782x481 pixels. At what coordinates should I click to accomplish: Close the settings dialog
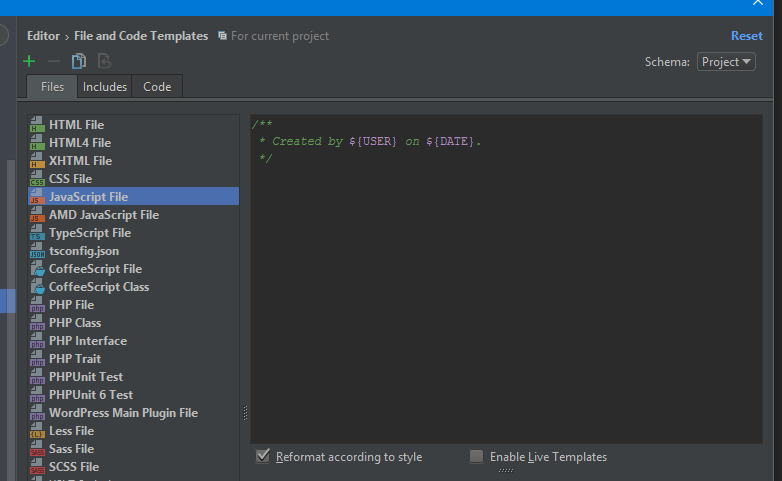758,3
